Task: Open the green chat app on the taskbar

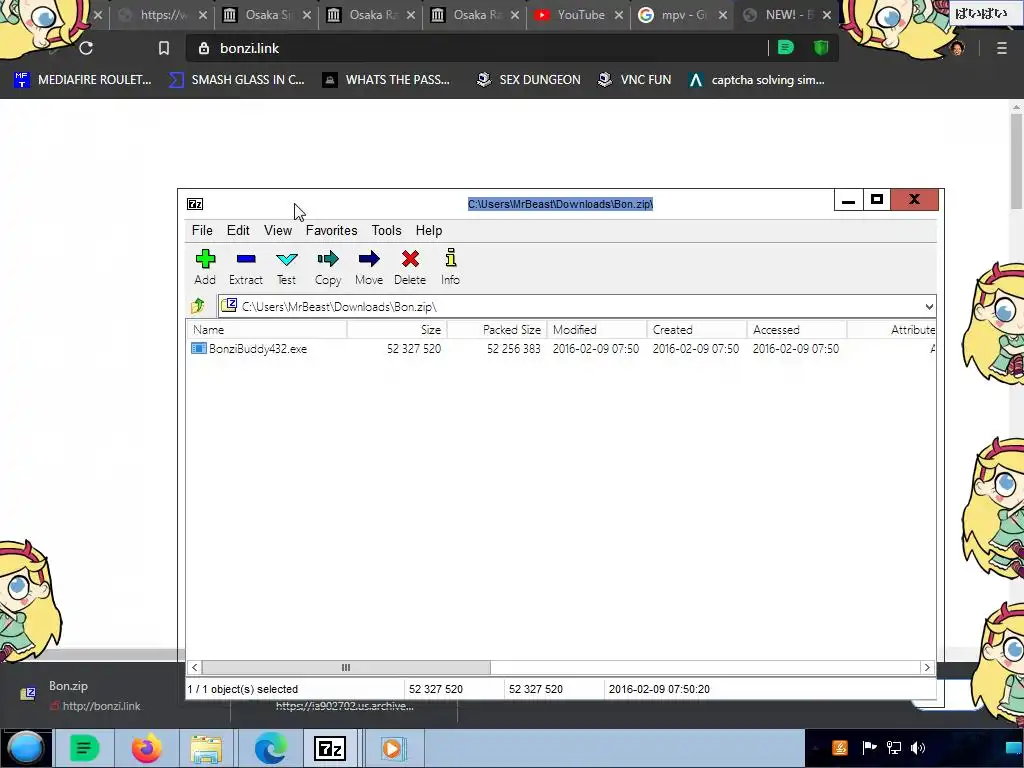Action: coord(84,748)
